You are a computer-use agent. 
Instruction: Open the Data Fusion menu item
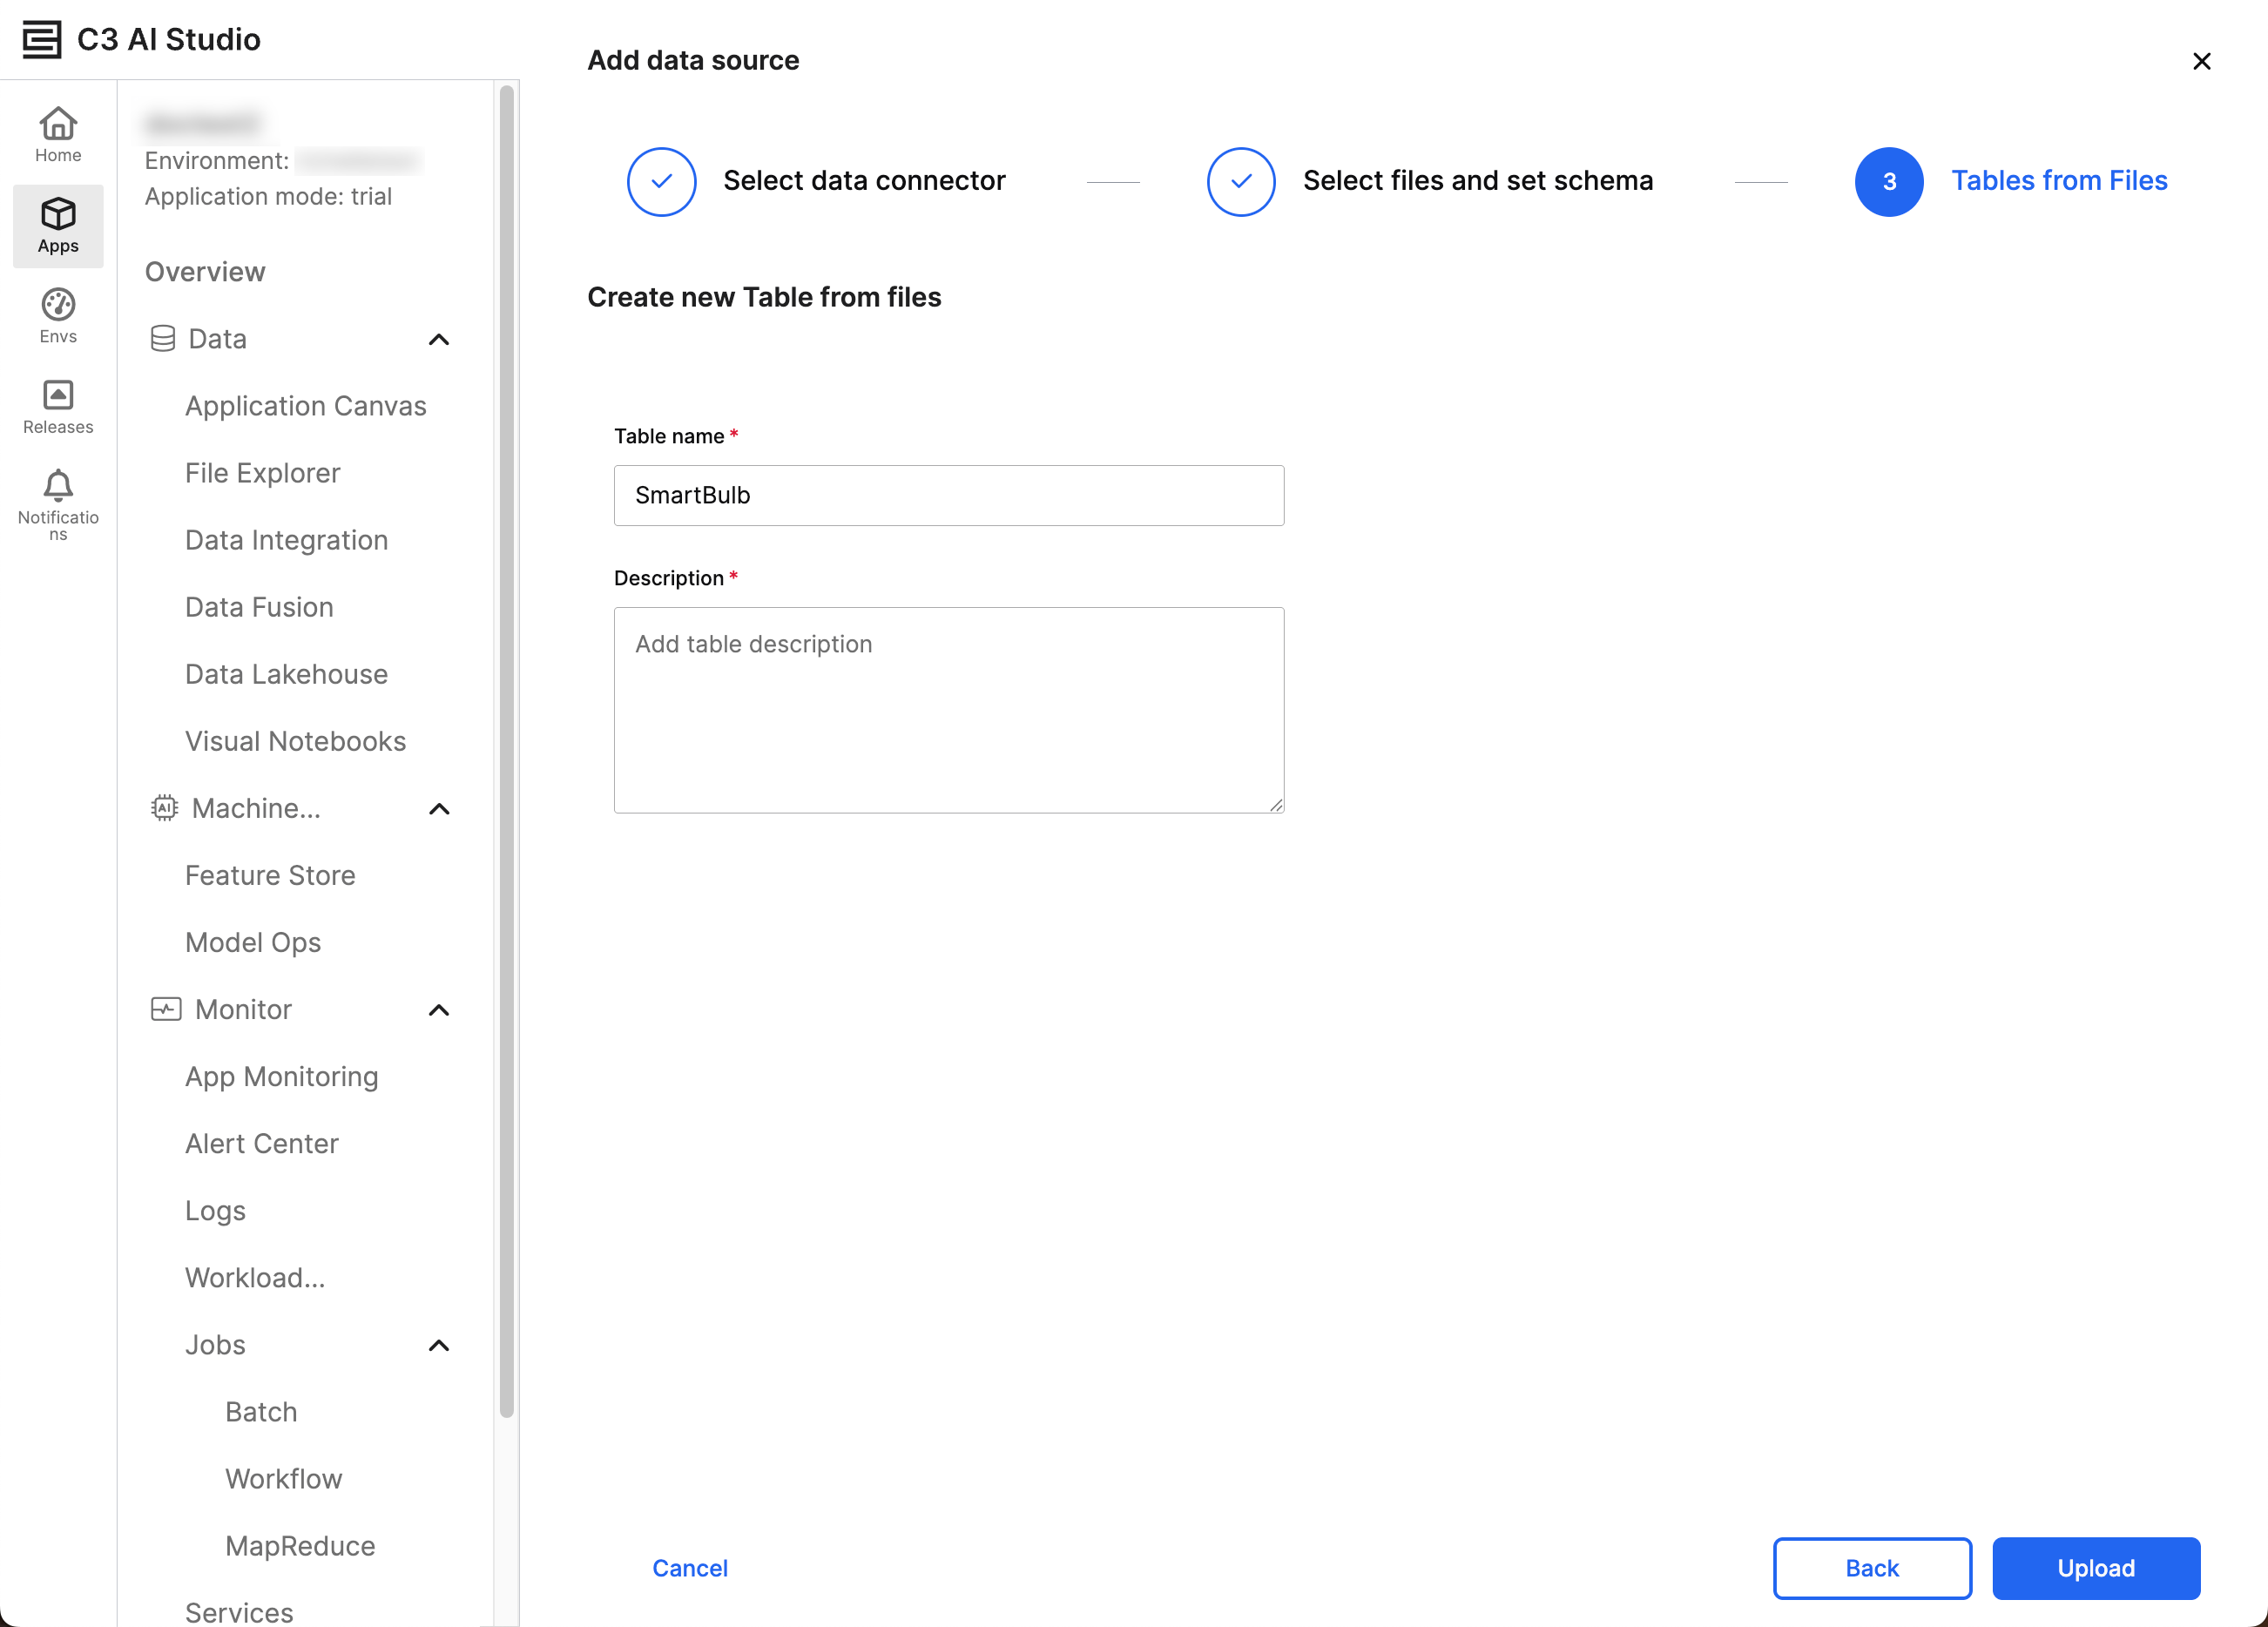click(x=259, y=607)
